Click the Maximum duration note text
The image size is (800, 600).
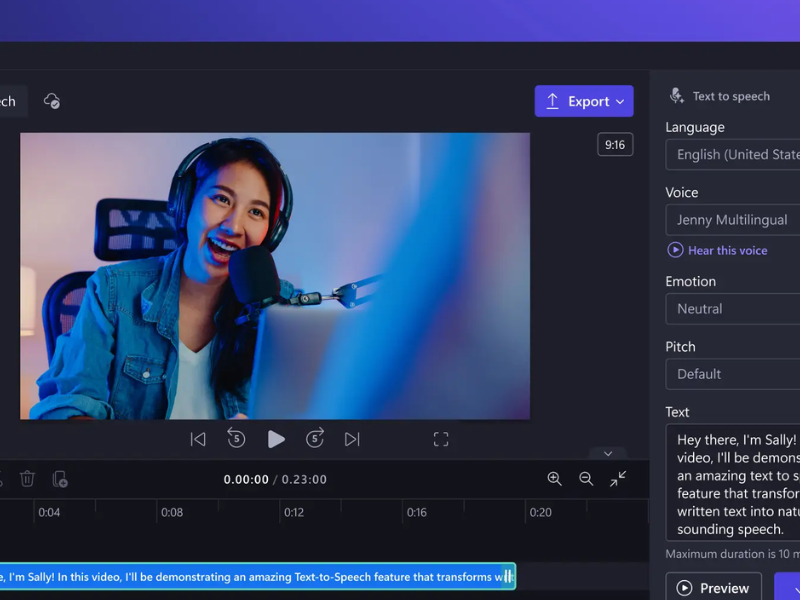click(733, 554)
